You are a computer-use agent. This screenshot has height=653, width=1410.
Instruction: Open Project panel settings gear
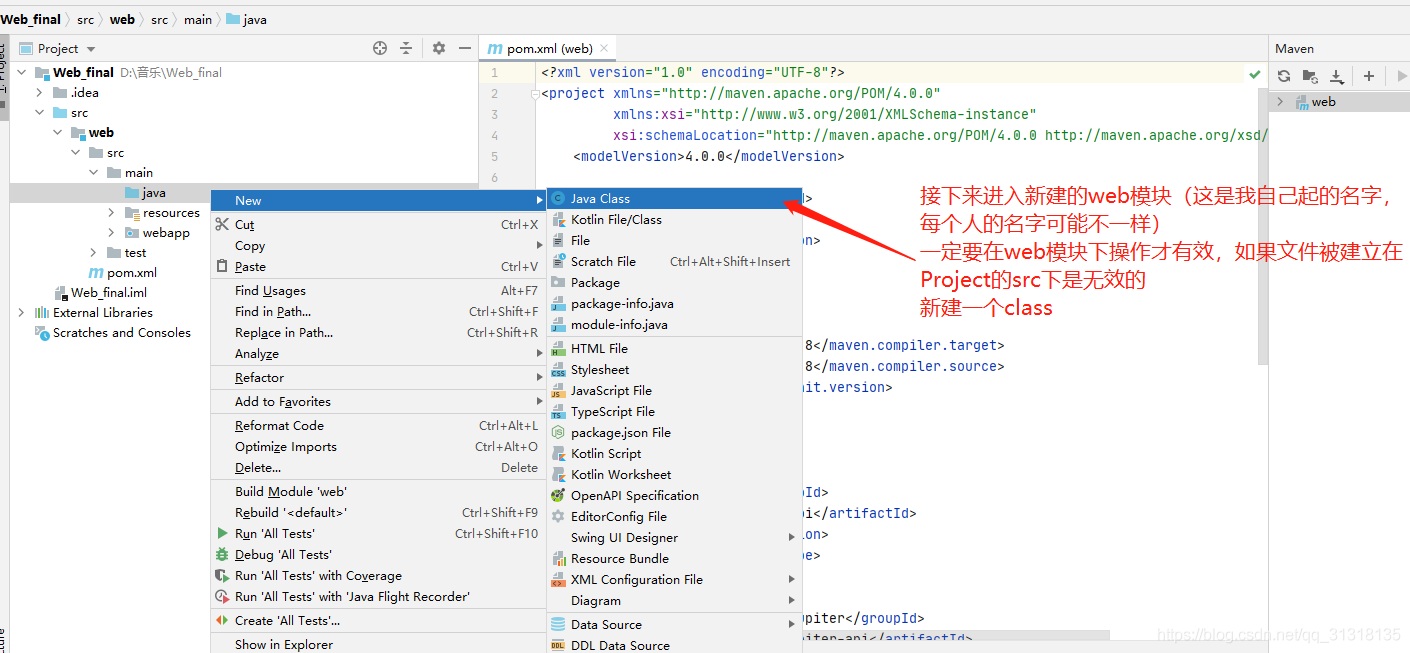(439, 48)
